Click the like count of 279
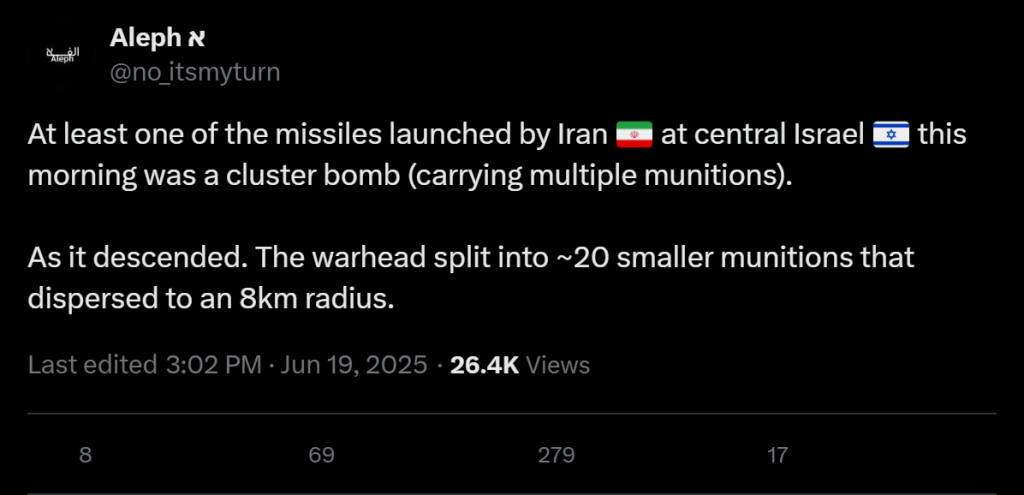1024x495 pixels. point(556,456)
